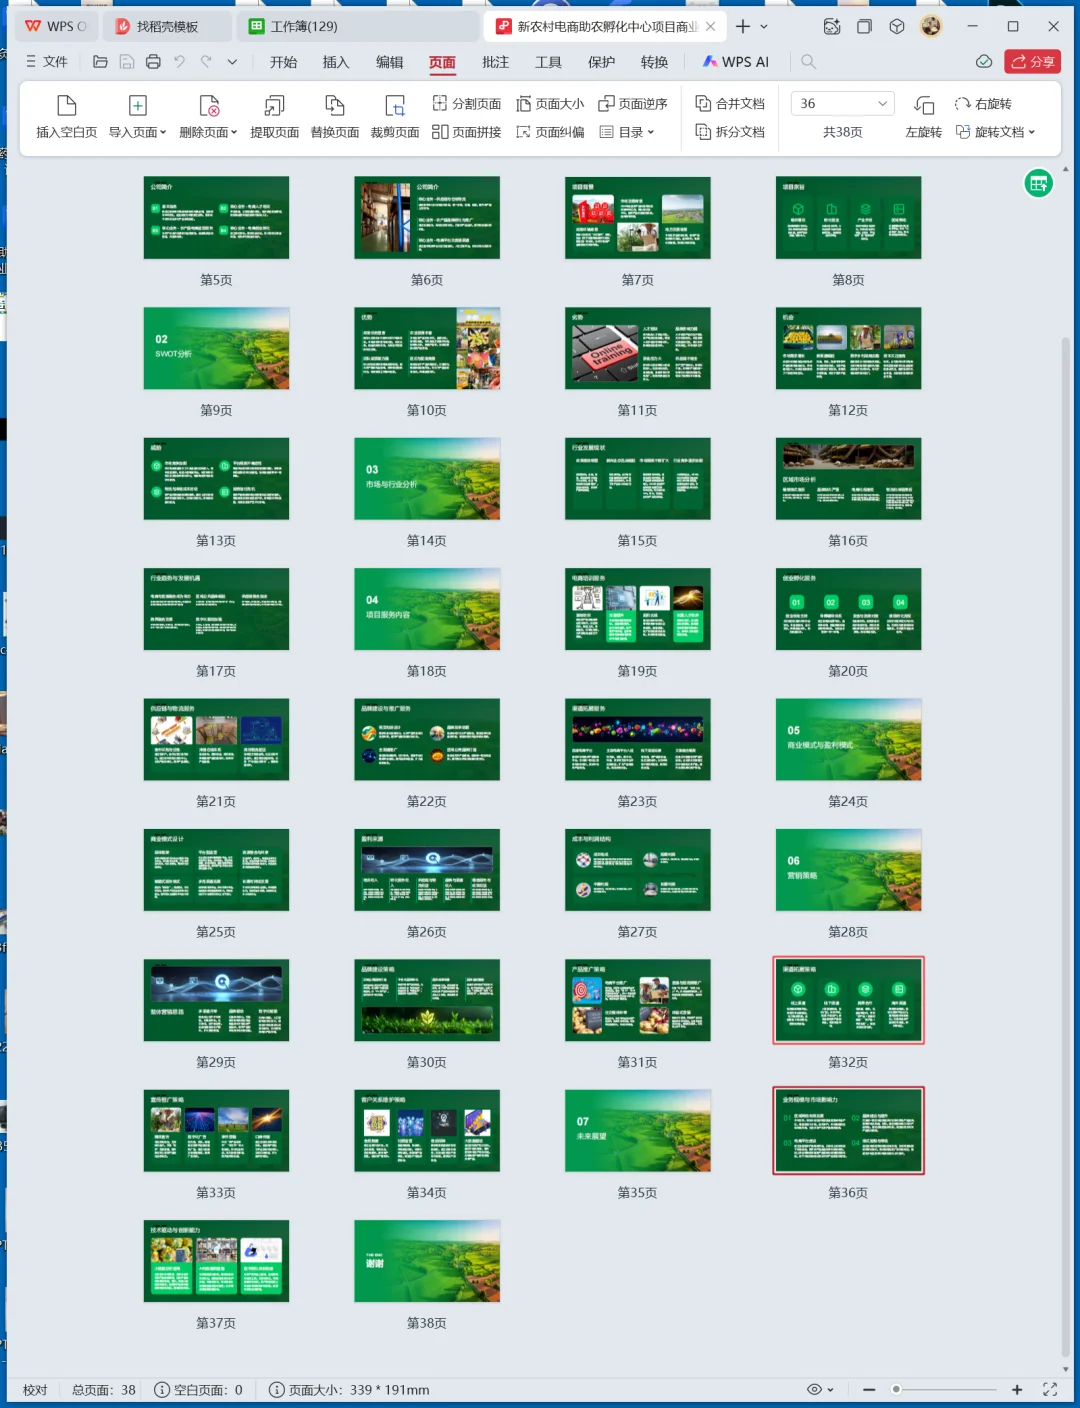Screen dimensions: 1080x1408
Task: Click the 页面大小: 339 * 191mm status entry
Action: coord(350,1390)
